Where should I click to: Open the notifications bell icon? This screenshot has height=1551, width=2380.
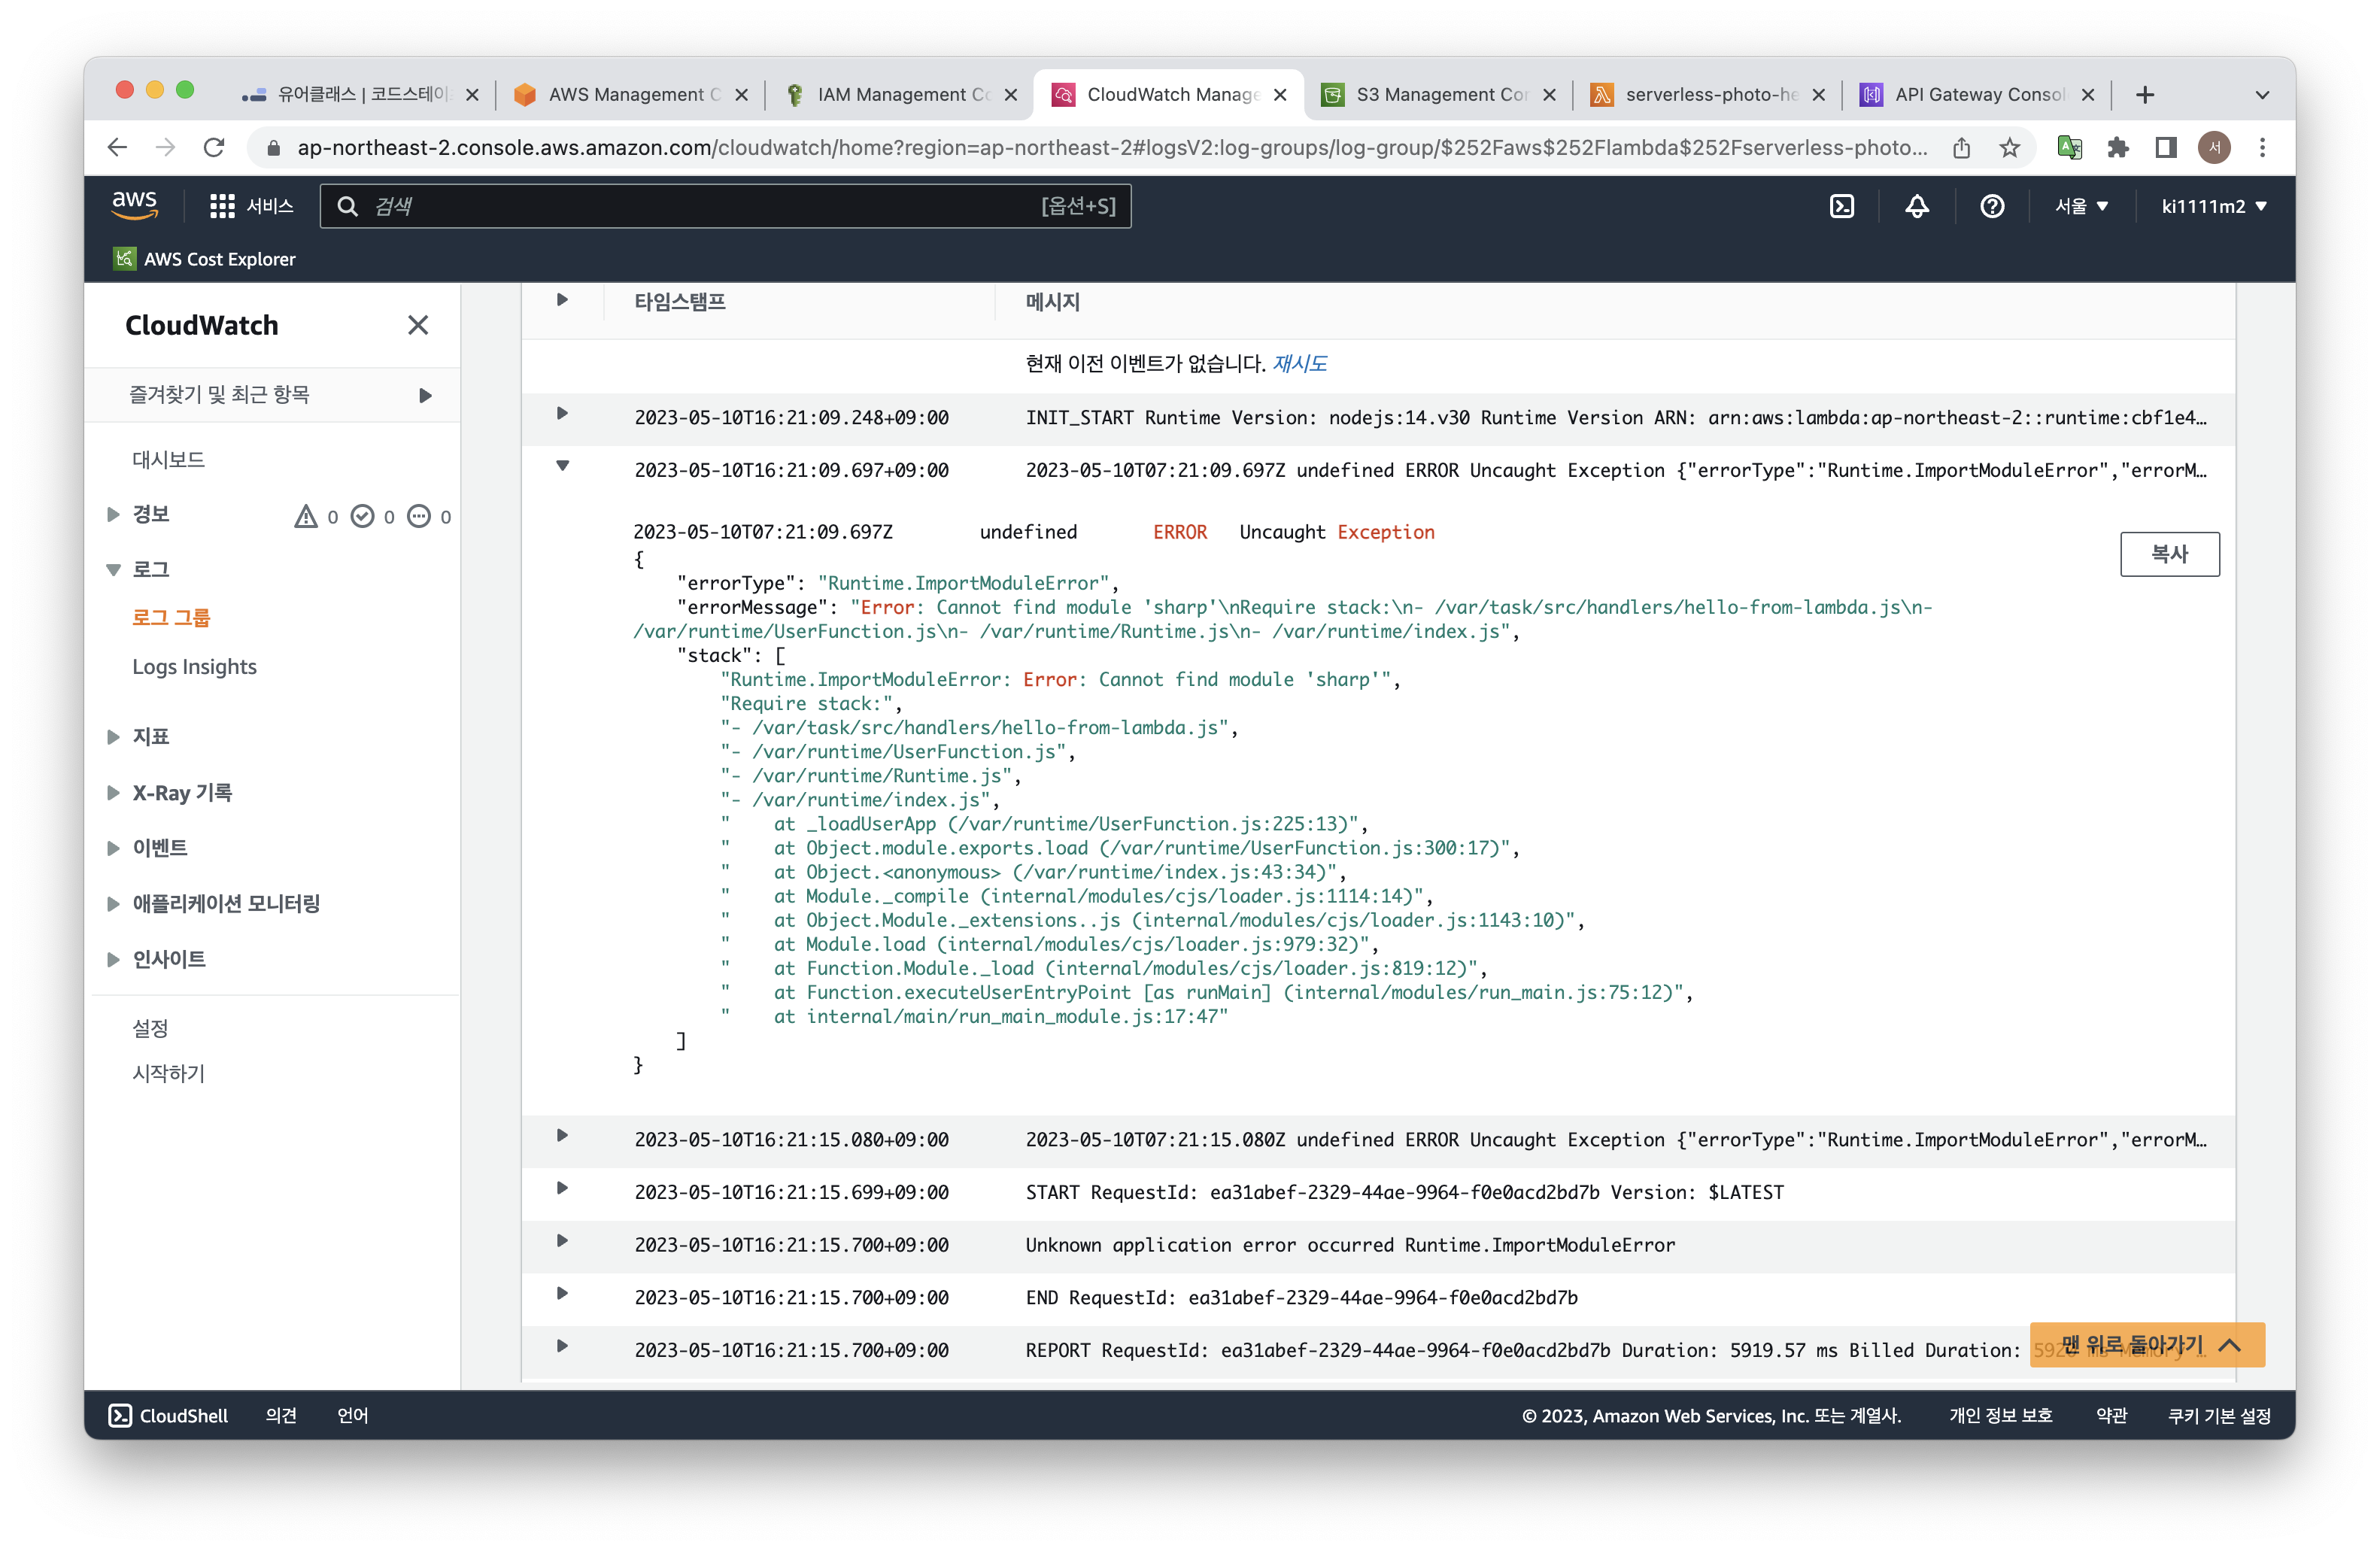pyautogui.click(x=1916, y=206)
